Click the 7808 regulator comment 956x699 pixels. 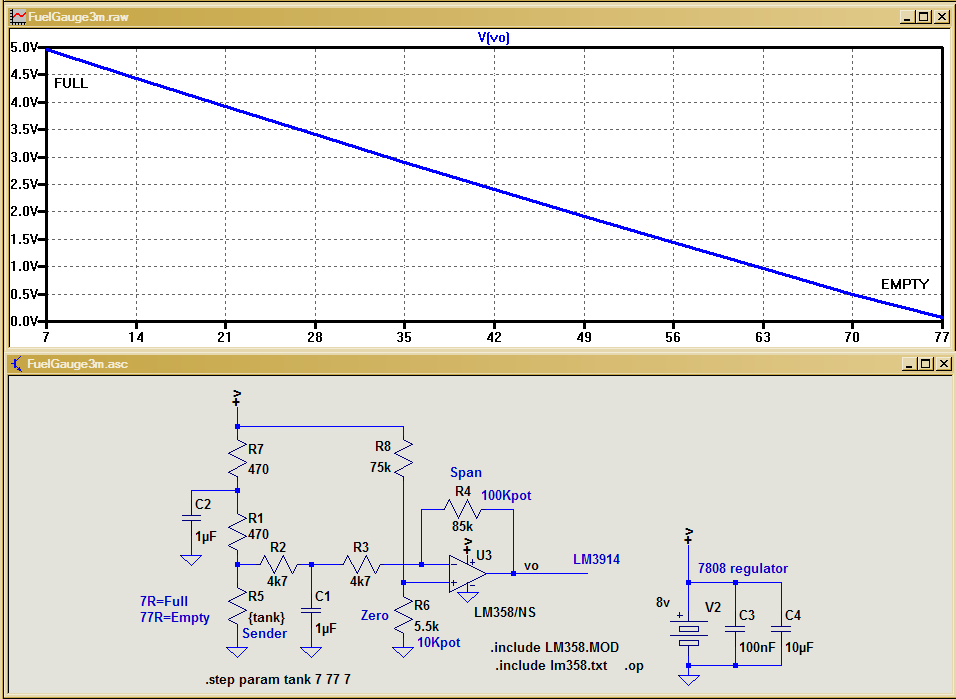coord(743,568)
